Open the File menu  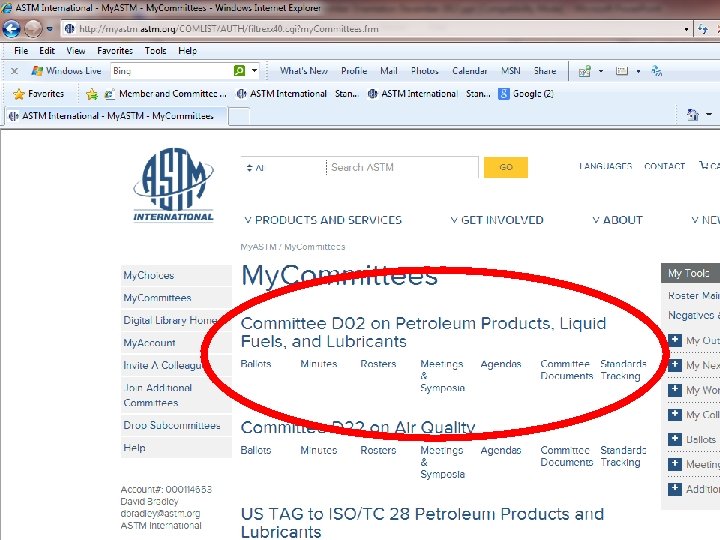click(x=21, y=51)
